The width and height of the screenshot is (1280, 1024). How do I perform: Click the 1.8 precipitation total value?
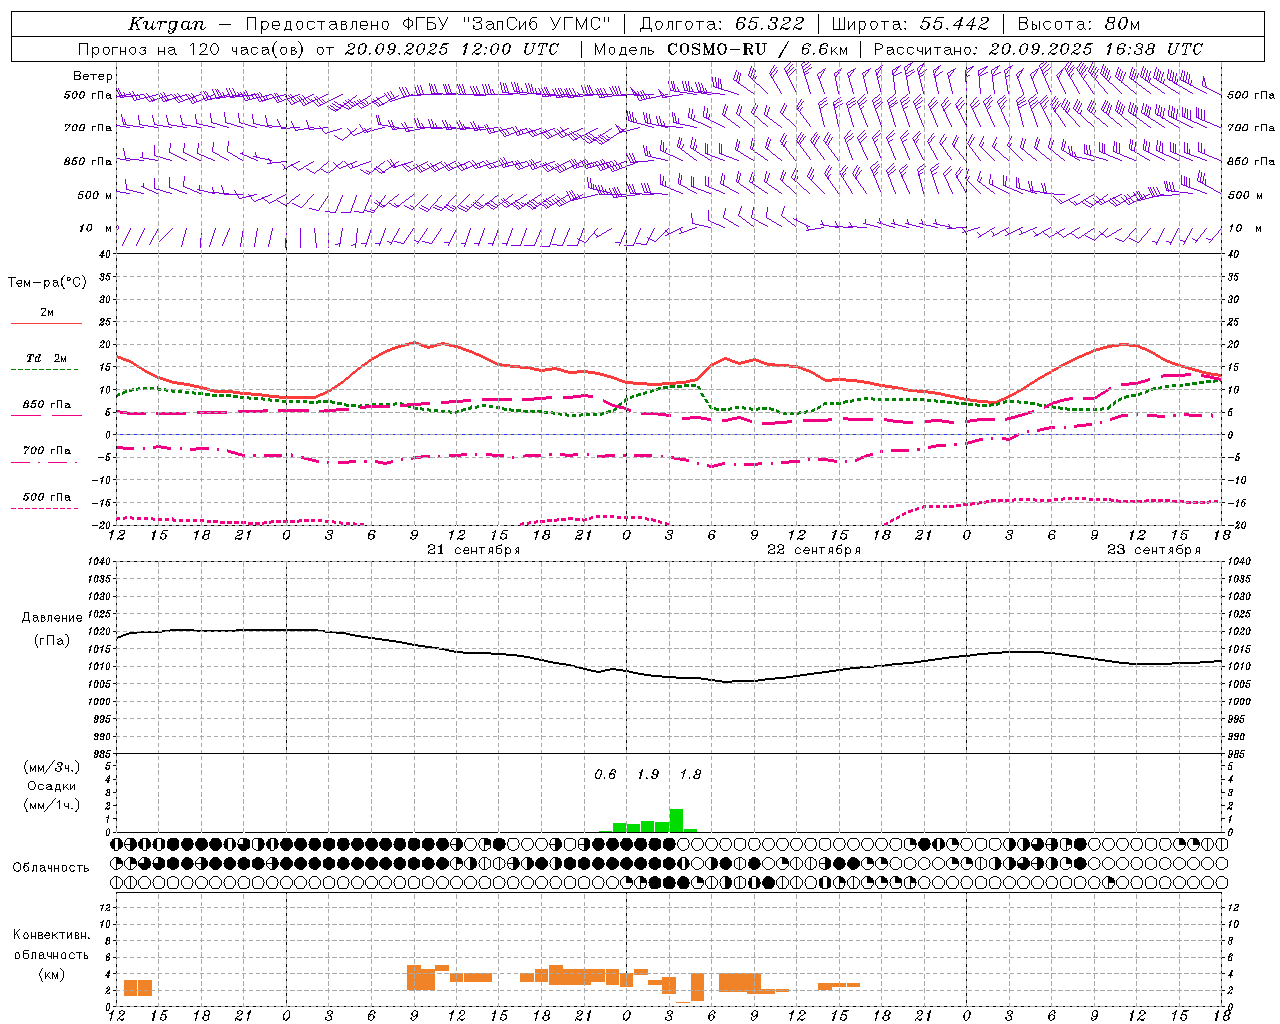pyautogui.click(x=690, y=775)
